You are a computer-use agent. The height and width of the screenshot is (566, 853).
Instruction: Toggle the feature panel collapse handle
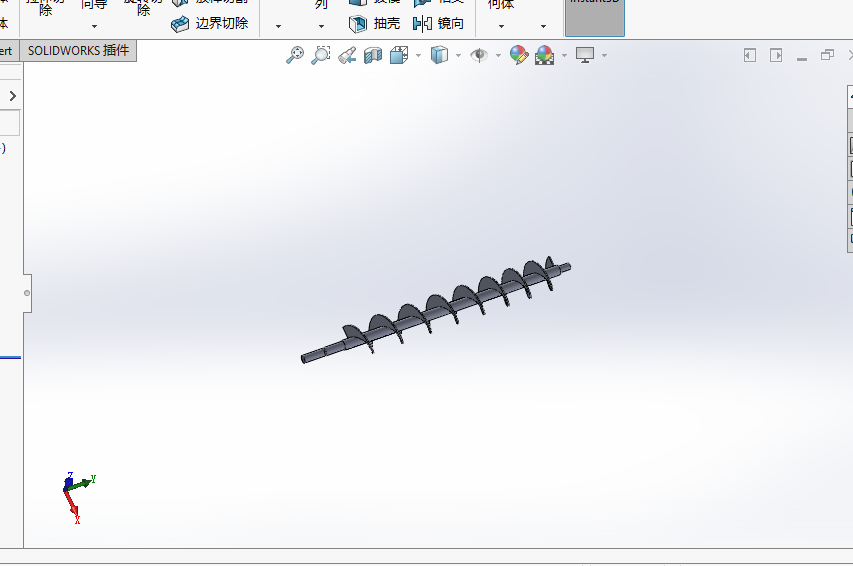[x=27, y=293]
